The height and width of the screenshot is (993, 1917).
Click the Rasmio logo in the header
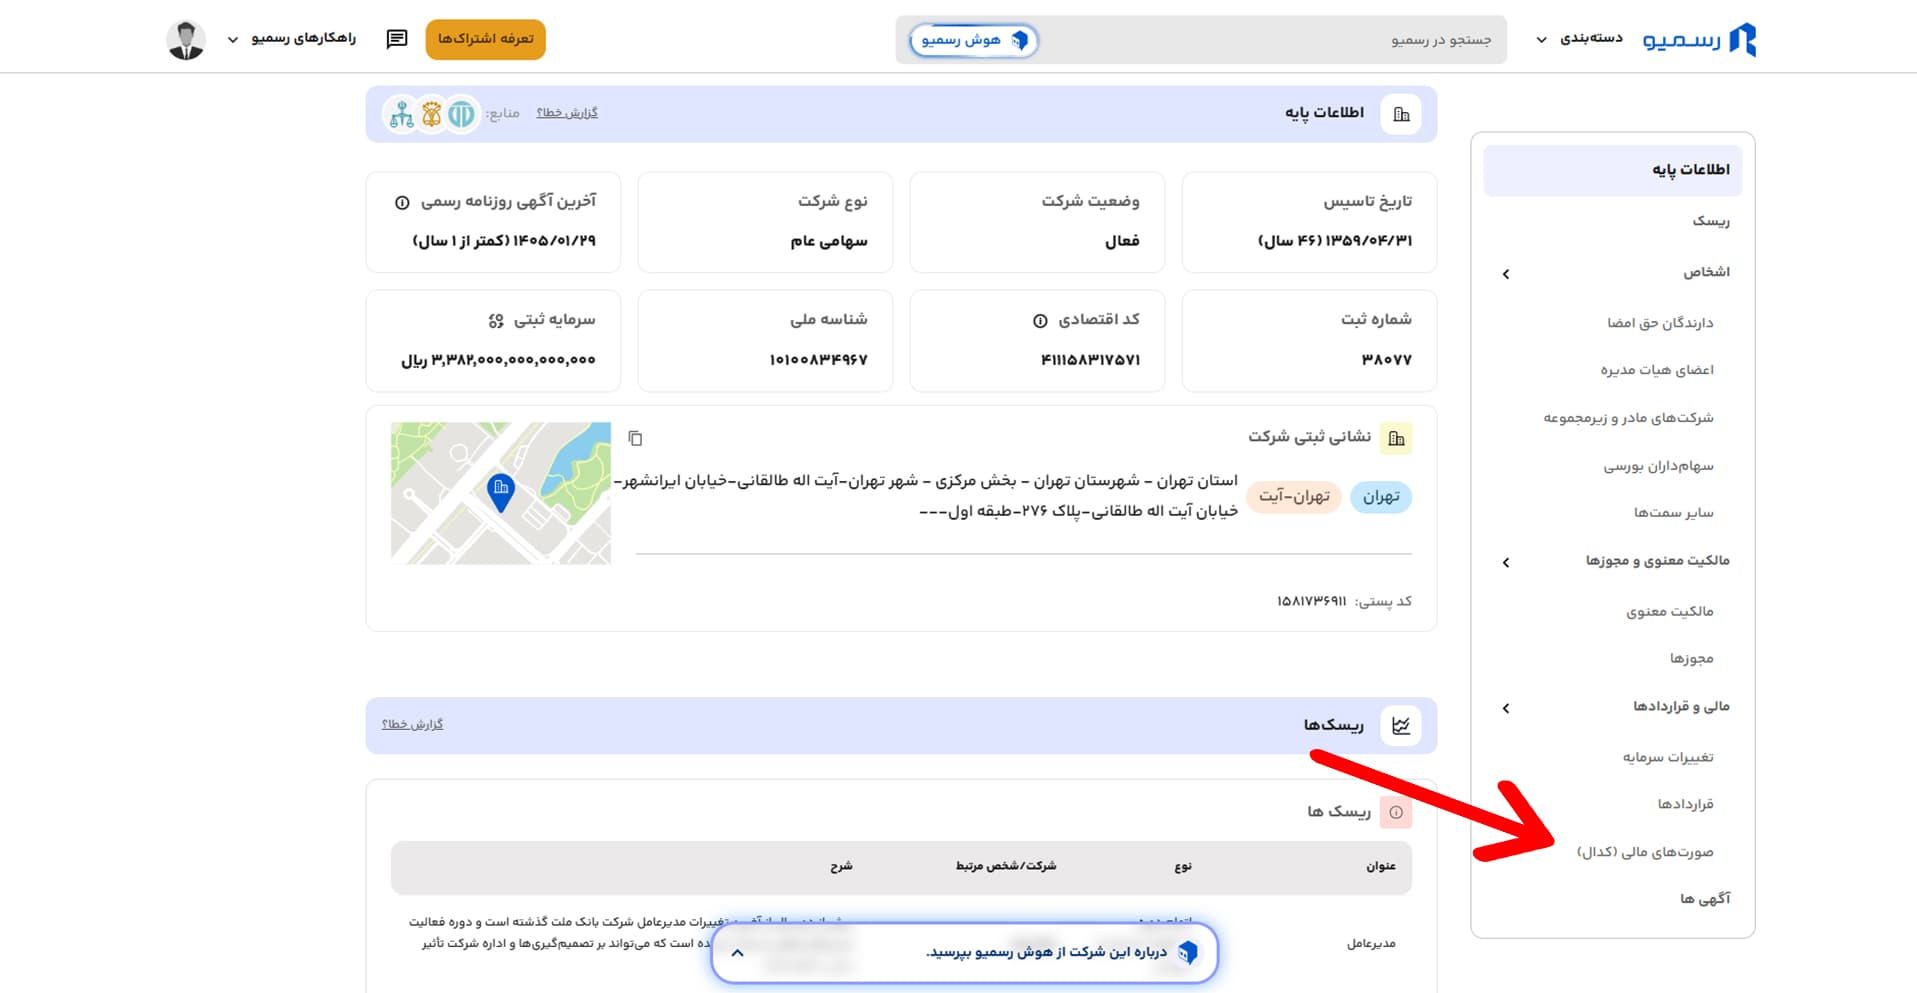[x=1699, y=39]
